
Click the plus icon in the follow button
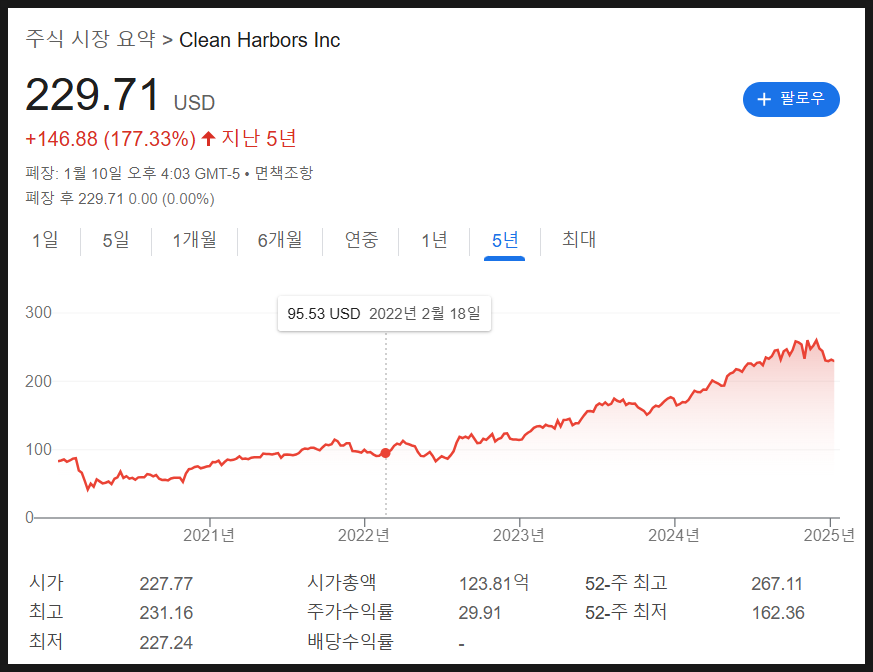point(765,99)
